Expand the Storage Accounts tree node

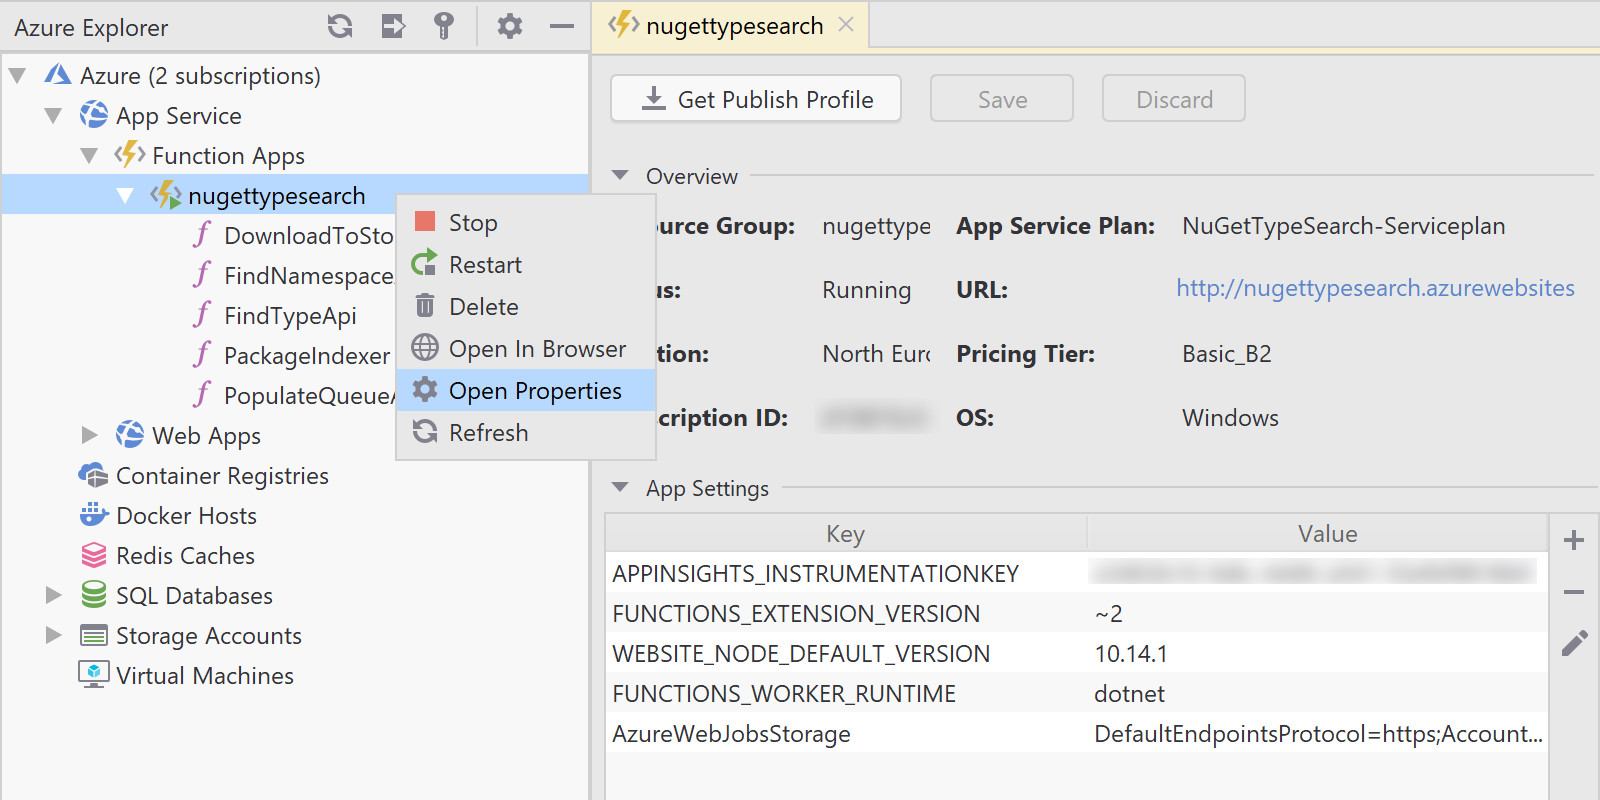pos(53,635)
